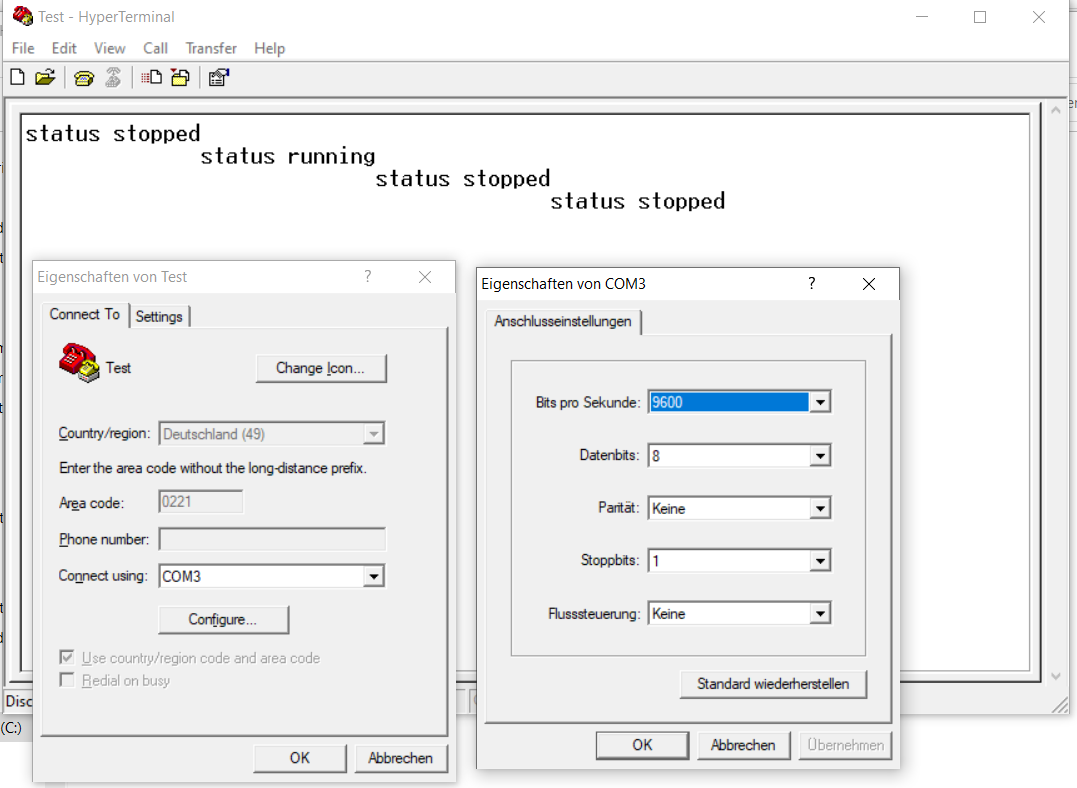Click the 'Configure...' button
The width and height of the screenshot is (1077, 788).
coord(223,620)
